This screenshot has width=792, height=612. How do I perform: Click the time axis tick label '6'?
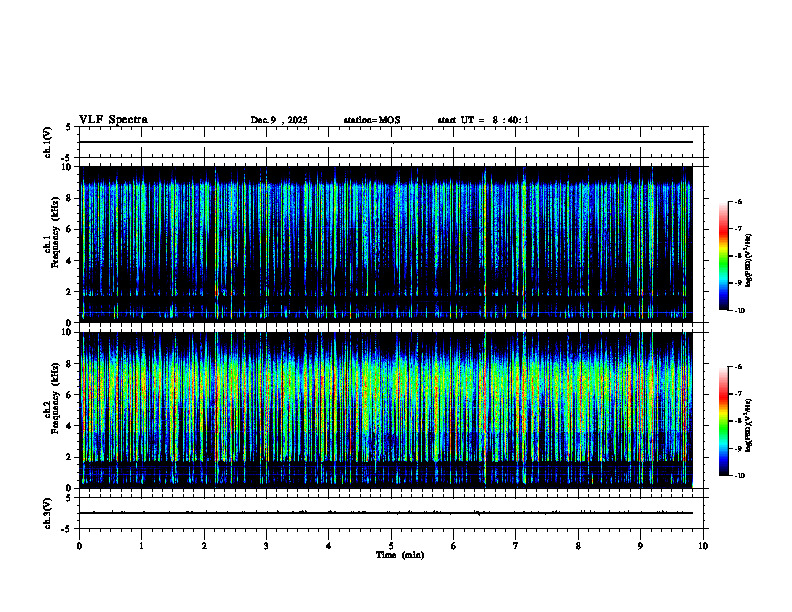(454, 546)
